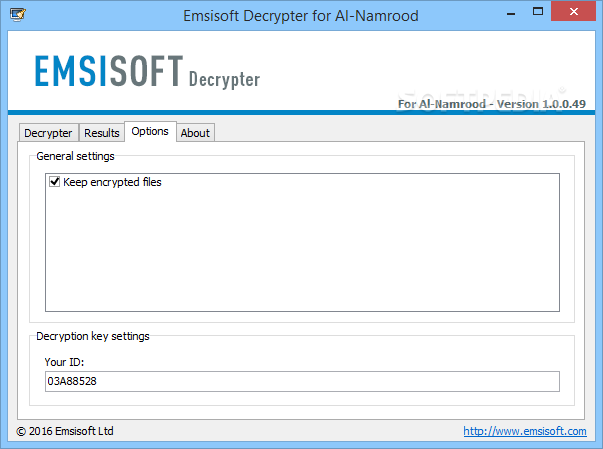Click the Emsisoft Decrypter logo banner
This screenshot has width=603, height=449.
148,72
